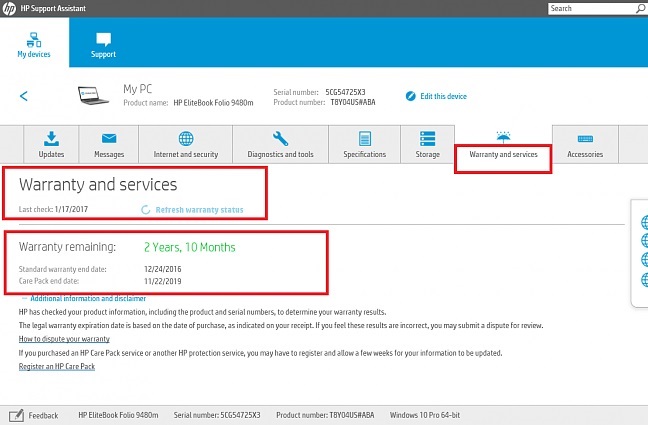648x425 pixels.
Task: Switch to the Storage tab label
Action: click(x=427, y=154)
